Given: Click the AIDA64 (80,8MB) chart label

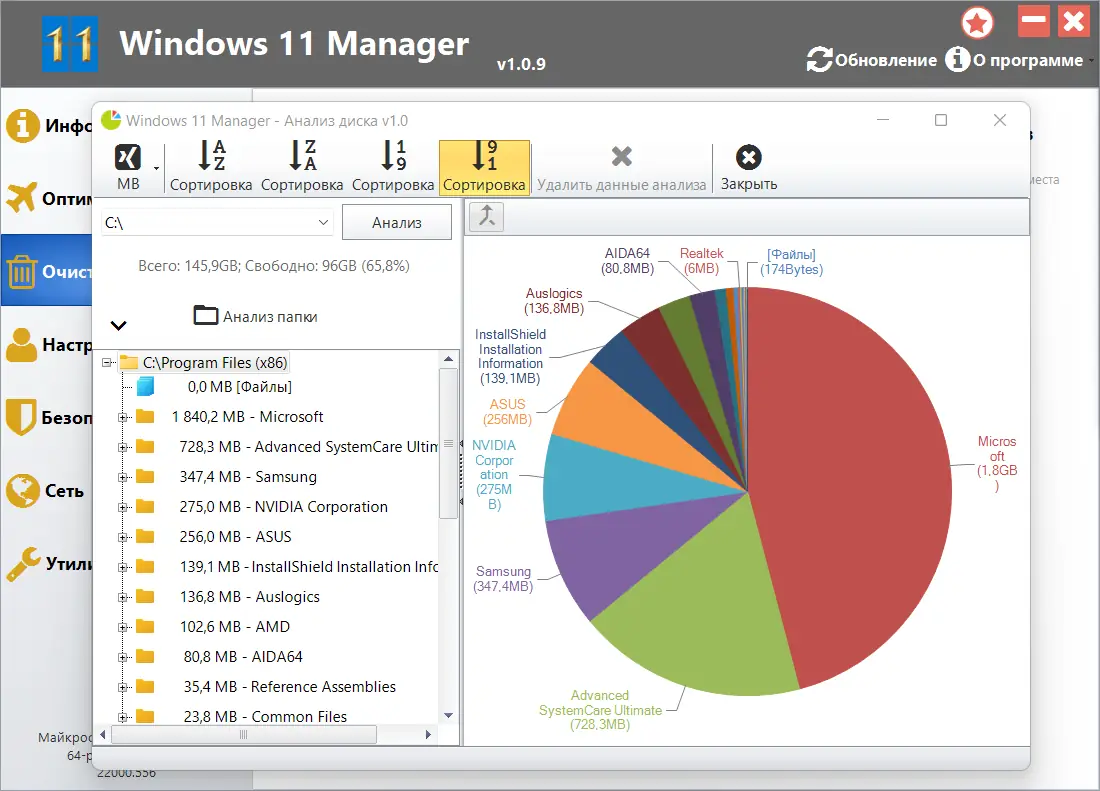Looking at the screenshot, I should pos(627,261).
